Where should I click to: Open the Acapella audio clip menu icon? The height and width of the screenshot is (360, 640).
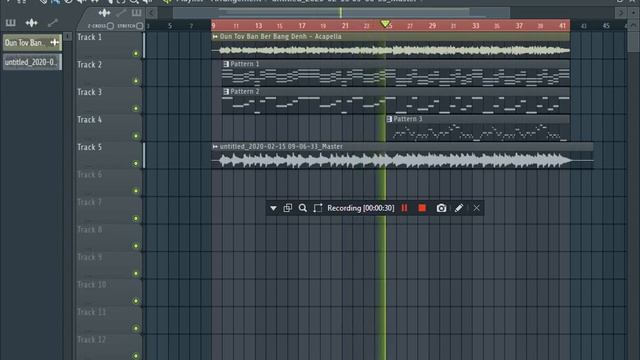[215, 37]
